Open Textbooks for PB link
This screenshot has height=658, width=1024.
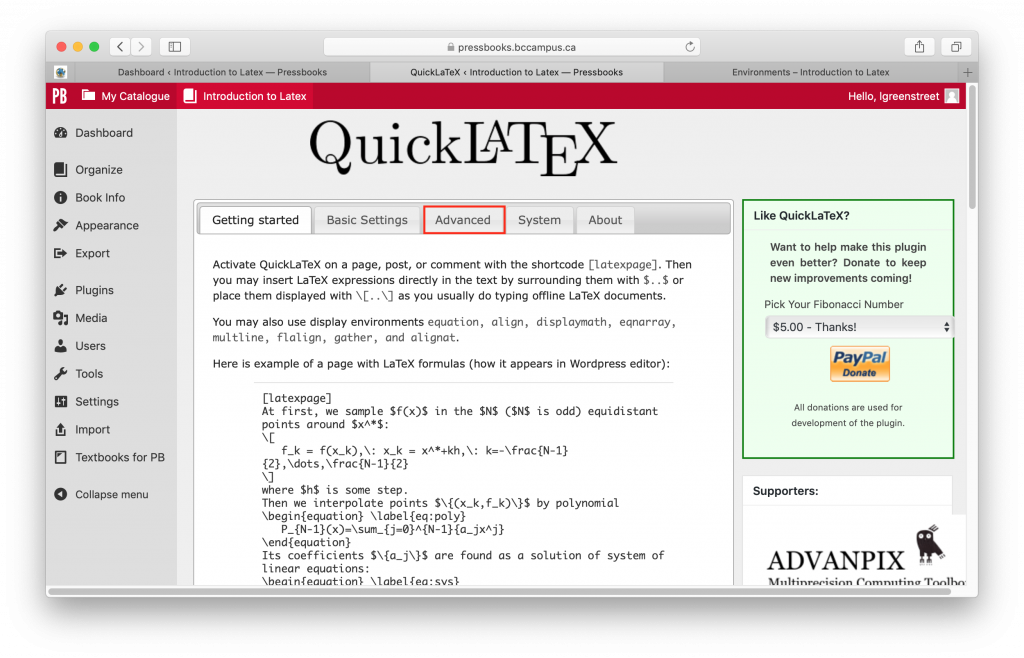[120, 457]
